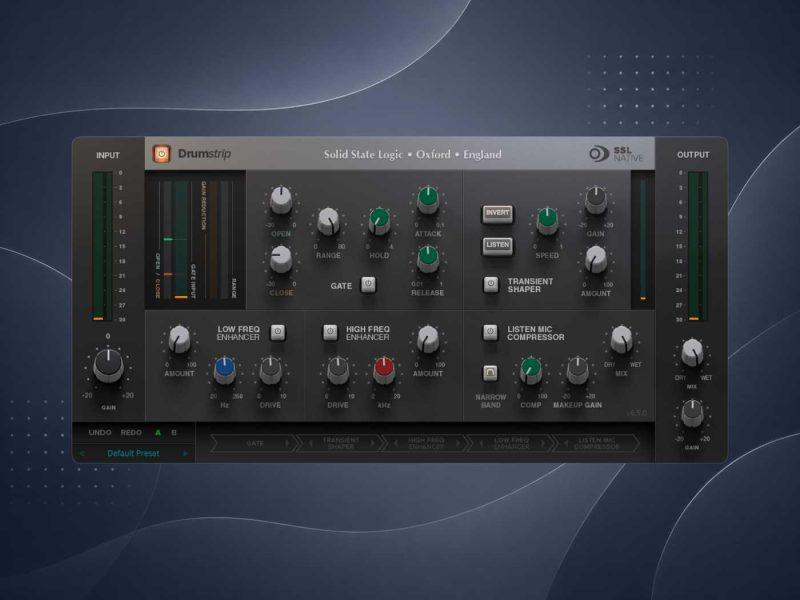Screen dimensions: 800x600
Task: Click the Low Freq Enhancer Drive knob
Action: (x=270, y=370)
